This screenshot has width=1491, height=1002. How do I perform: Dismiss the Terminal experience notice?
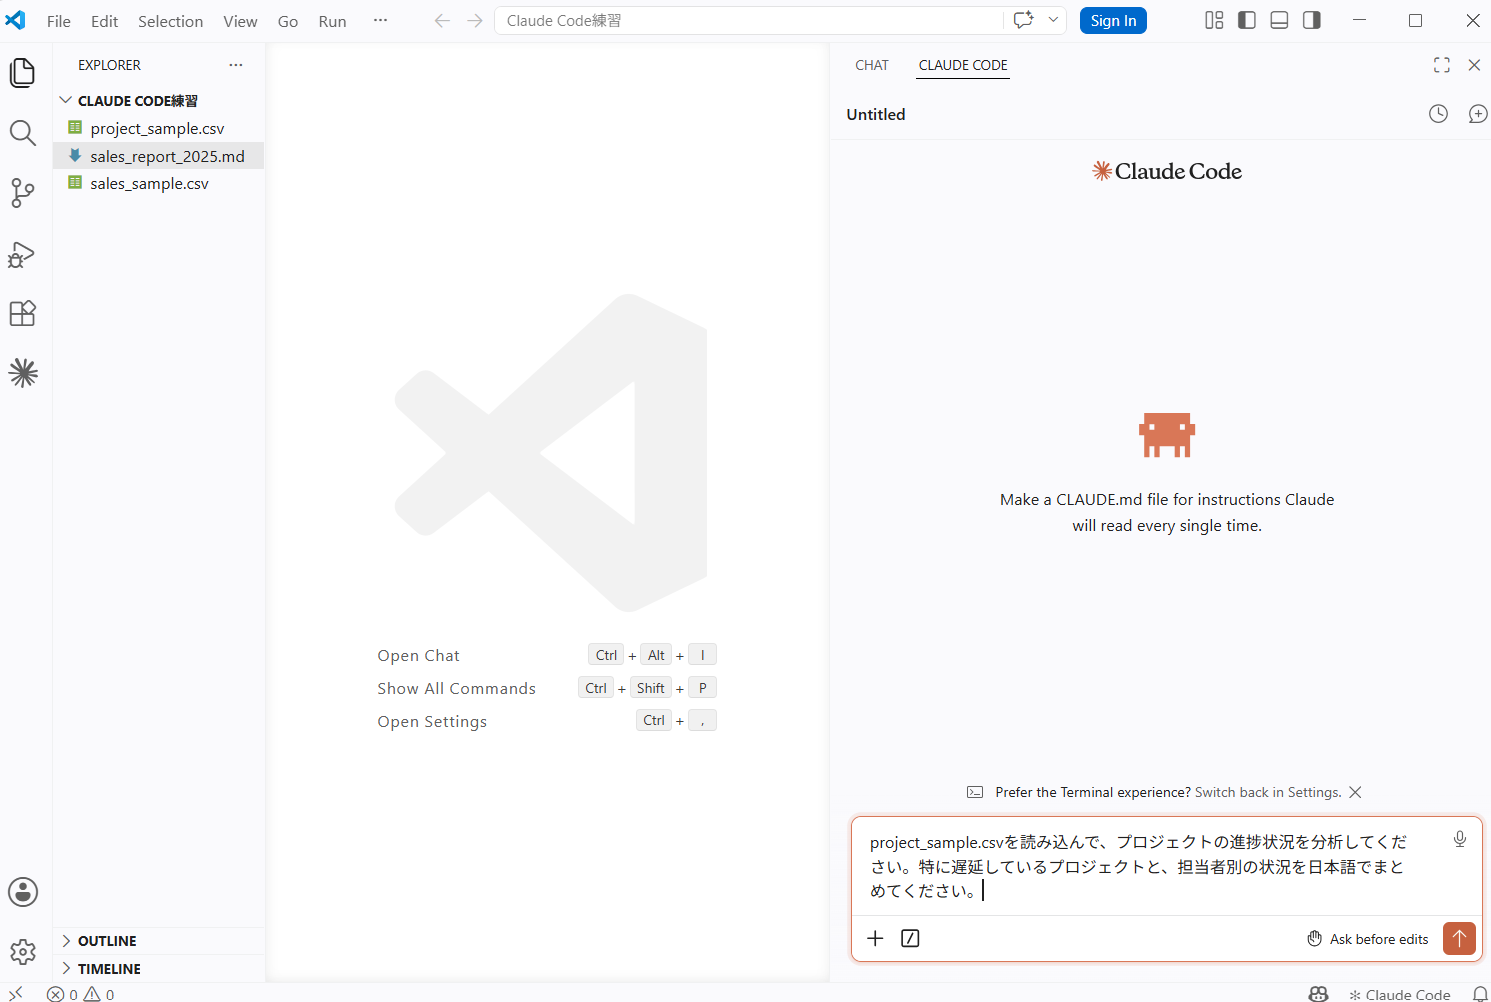[x=1355, y=792]
